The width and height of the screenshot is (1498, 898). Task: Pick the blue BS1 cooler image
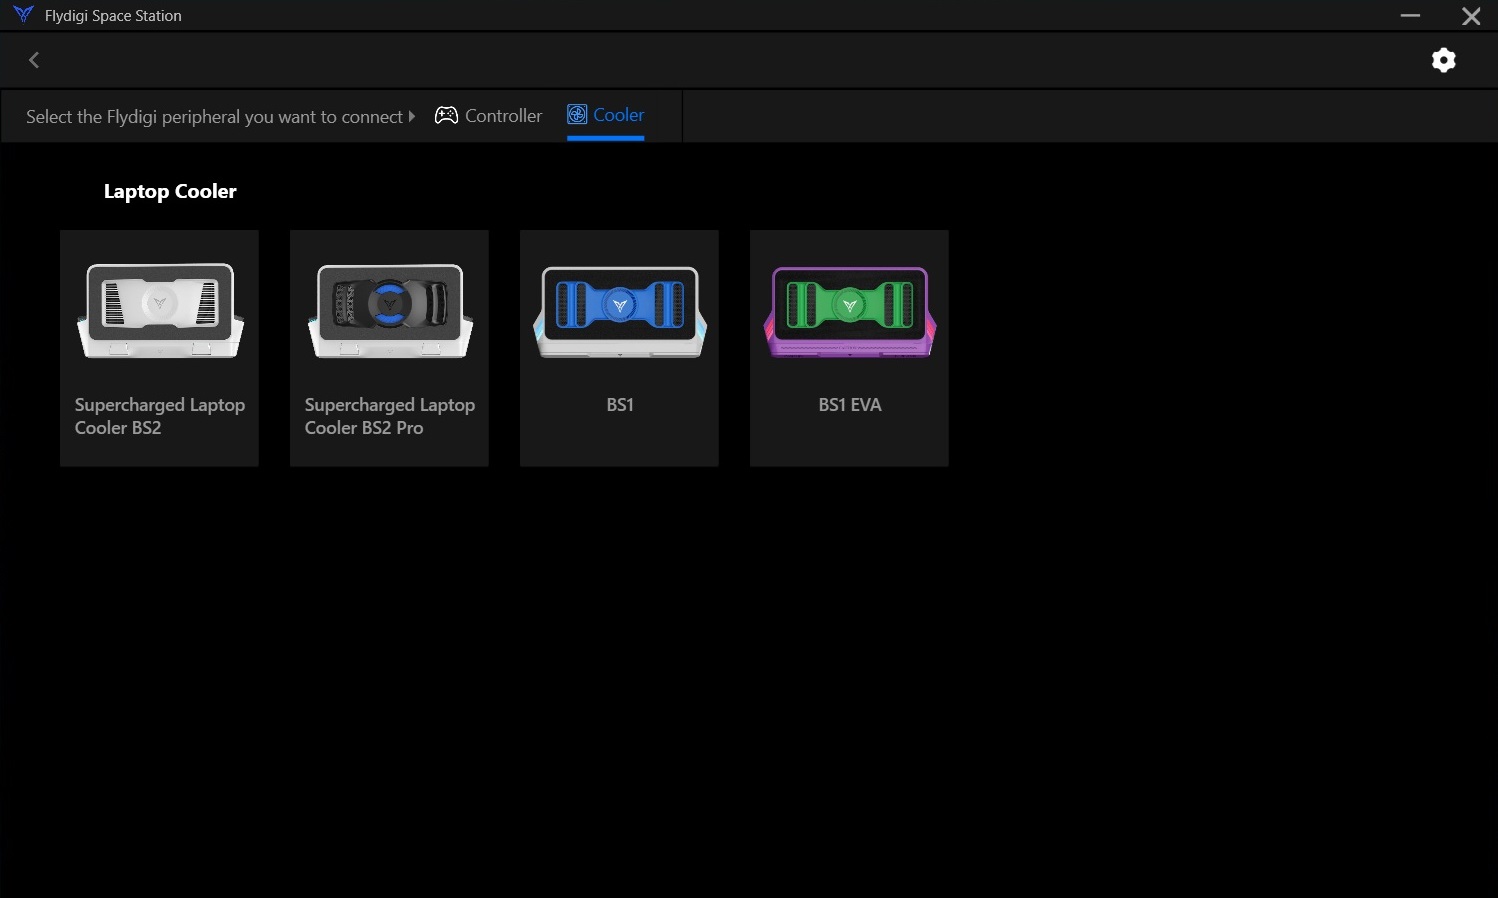[x=620, y=311]
